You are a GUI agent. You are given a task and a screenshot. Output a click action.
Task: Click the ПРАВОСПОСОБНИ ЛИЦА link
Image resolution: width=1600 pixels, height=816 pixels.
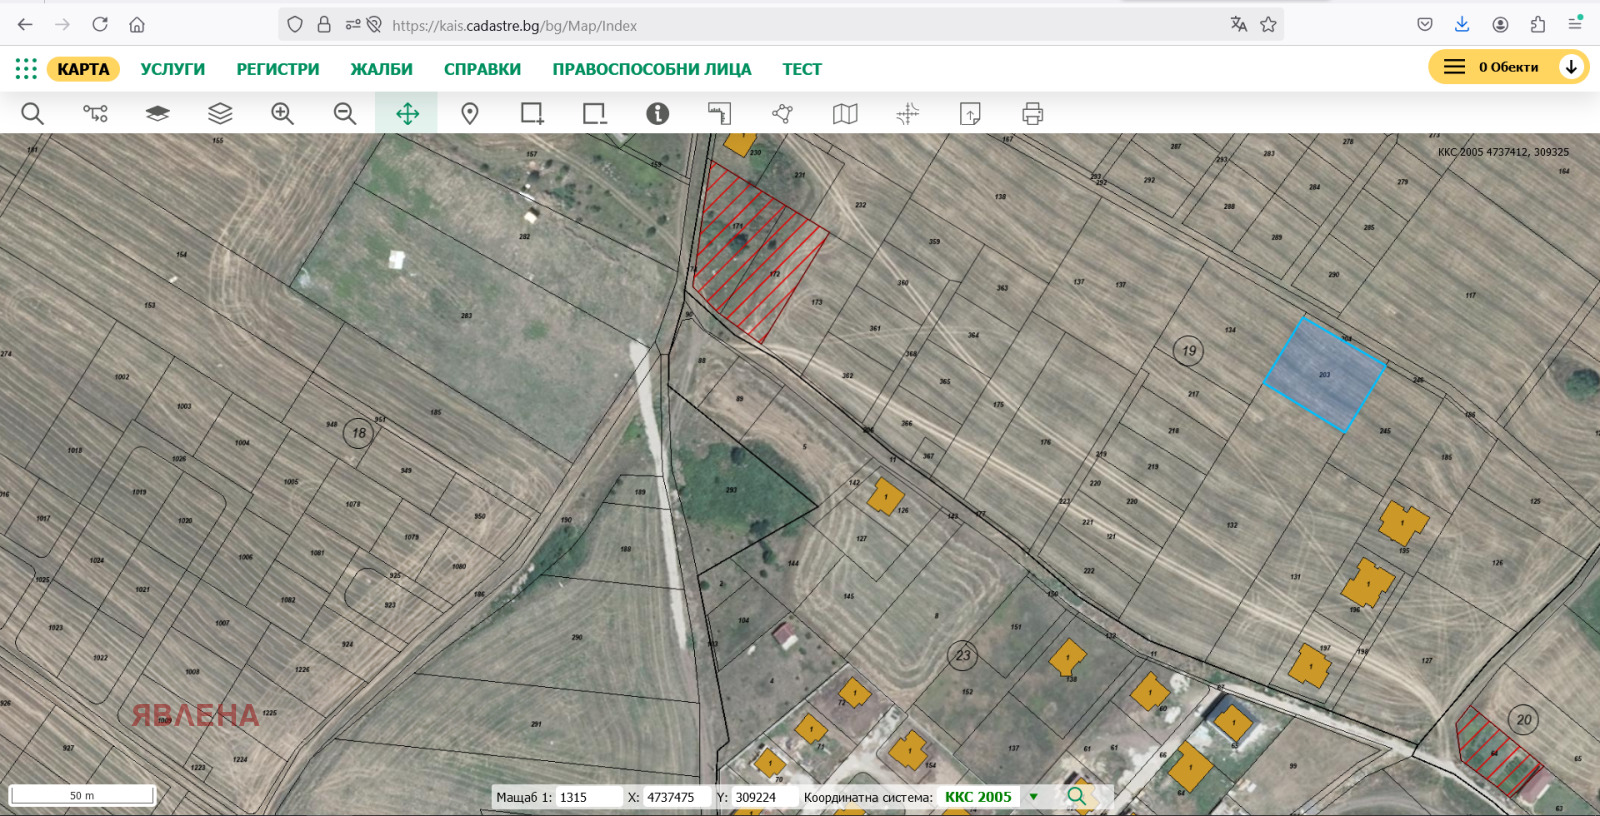pyautogui.click(x=651, y=69)
